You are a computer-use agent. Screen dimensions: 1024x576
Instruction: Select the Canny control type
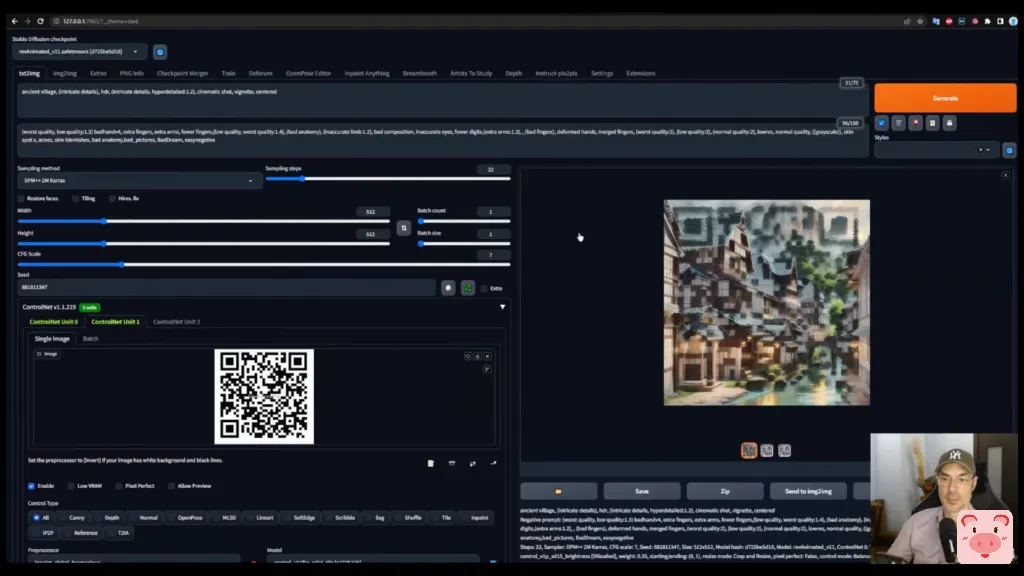71,518
